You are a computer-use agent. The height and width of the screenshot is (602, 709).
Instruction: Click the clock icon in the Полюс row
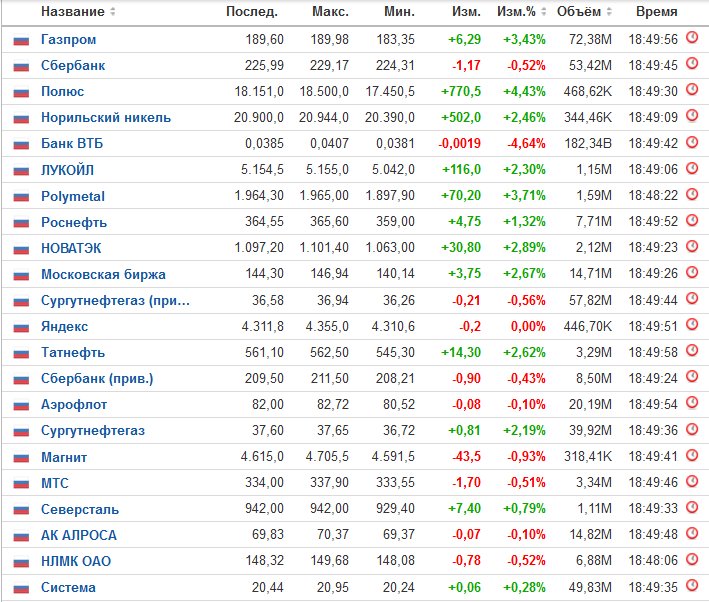(x=692, y=90)
